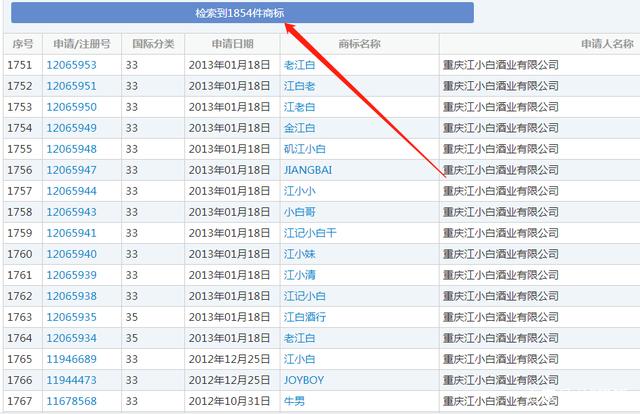
Task: Open trademark name 江小妹 link
Action: (x=300, y=254)
